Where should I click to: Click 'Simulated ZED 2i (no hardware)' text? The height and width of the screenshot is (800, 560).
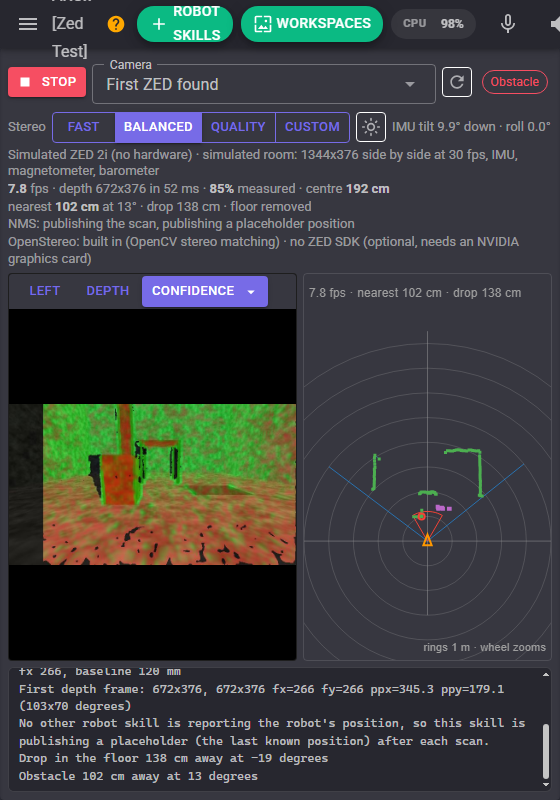coord(100,155)
